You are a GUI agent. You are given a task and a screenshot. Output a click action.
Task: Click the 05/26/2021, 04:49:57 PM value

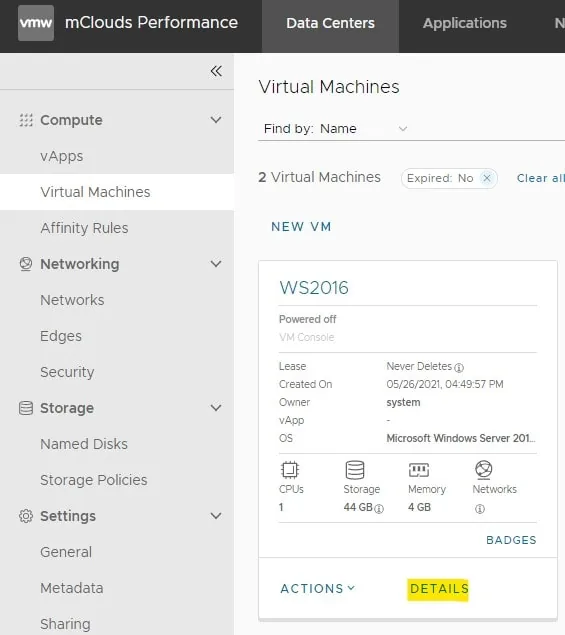445,384
